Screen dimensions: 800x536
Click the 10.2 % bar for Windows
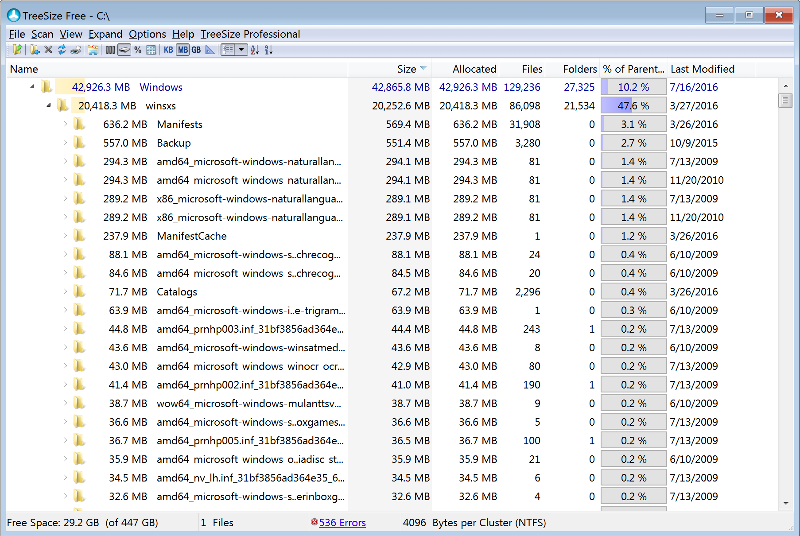pyautogui.click(x=633, y=87)
